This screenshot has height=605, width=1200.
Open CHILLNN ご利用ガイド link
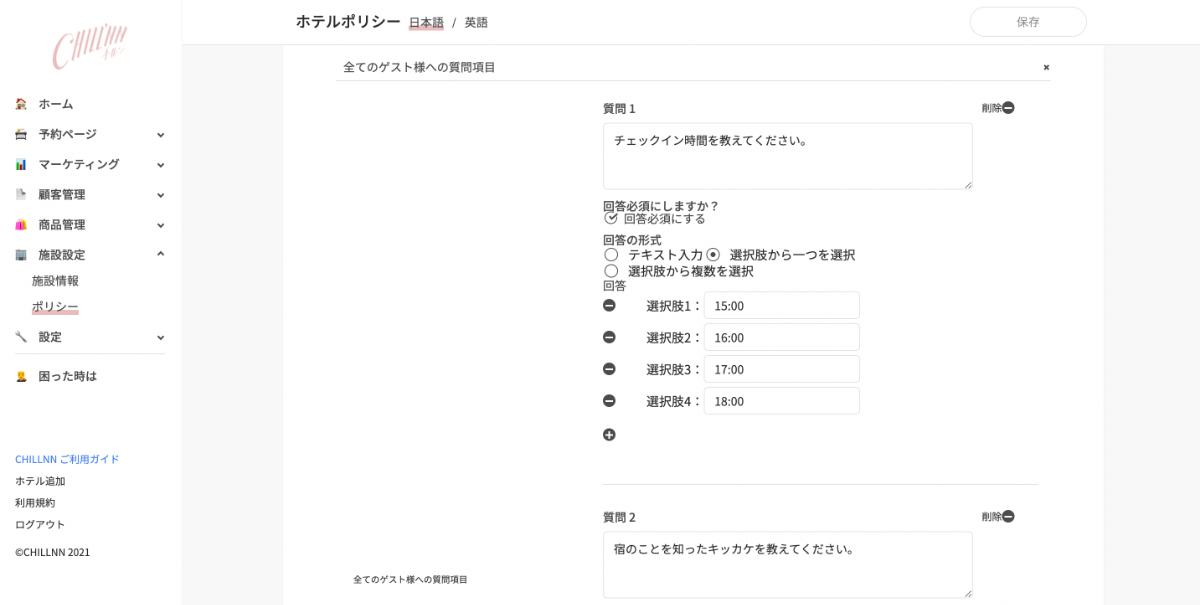pos(67,459)
